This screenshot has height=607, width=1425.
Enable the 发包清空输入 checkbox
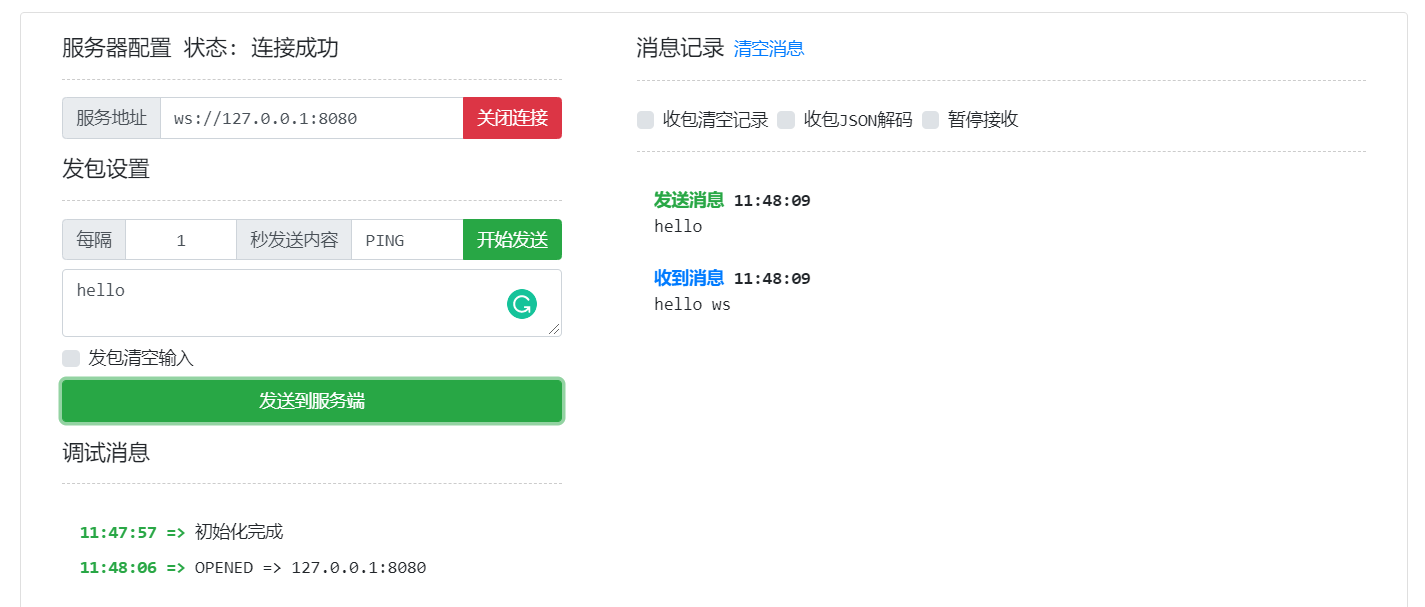71,358
